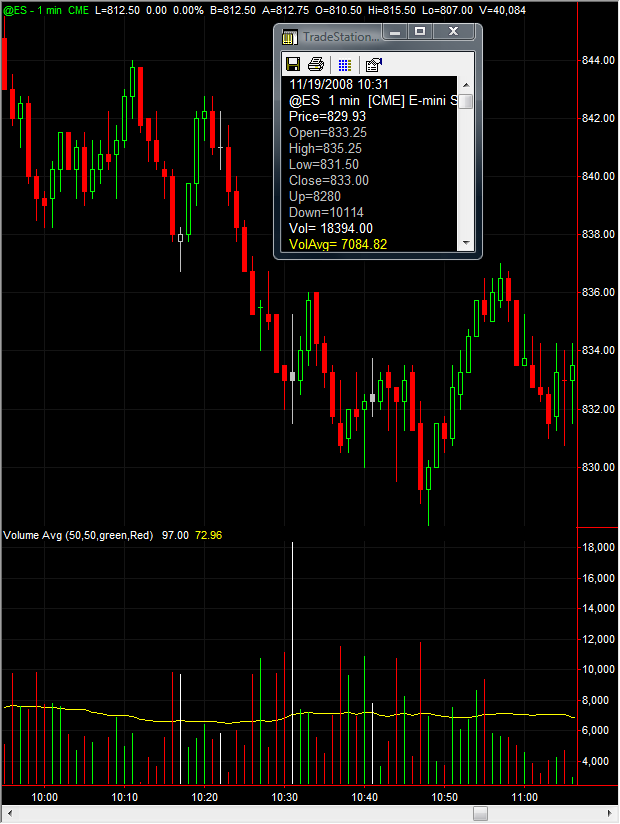Minimize the TradeStation data window
Viewport: 620px width, 824px height.
click(396, 32)
